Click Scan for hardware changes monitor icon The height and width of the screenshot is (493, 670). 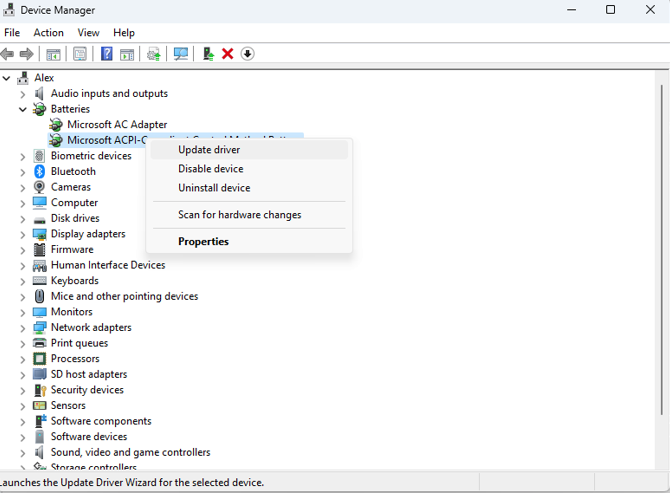tap(181, 54)
